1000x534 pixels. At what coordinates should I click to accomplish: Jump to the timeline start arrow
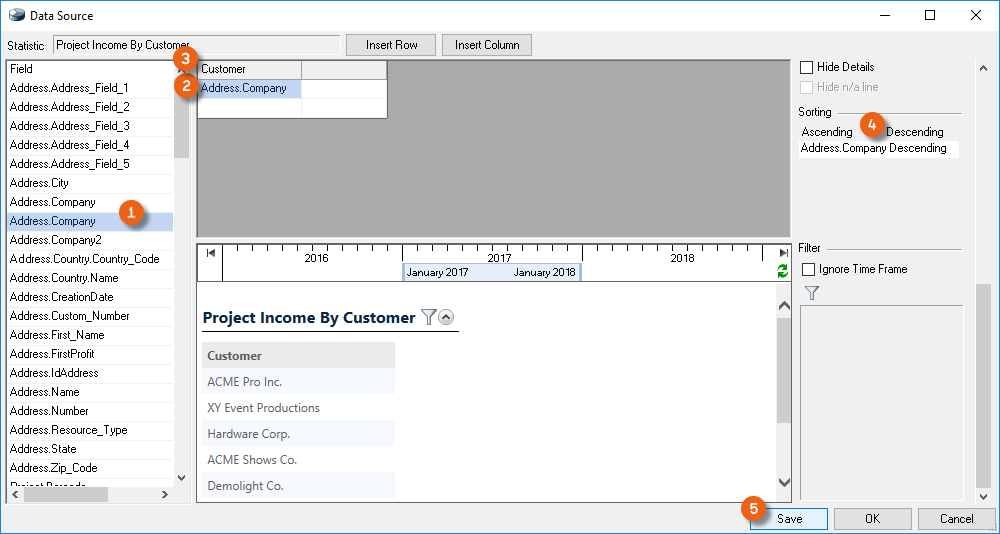point(210,253)
